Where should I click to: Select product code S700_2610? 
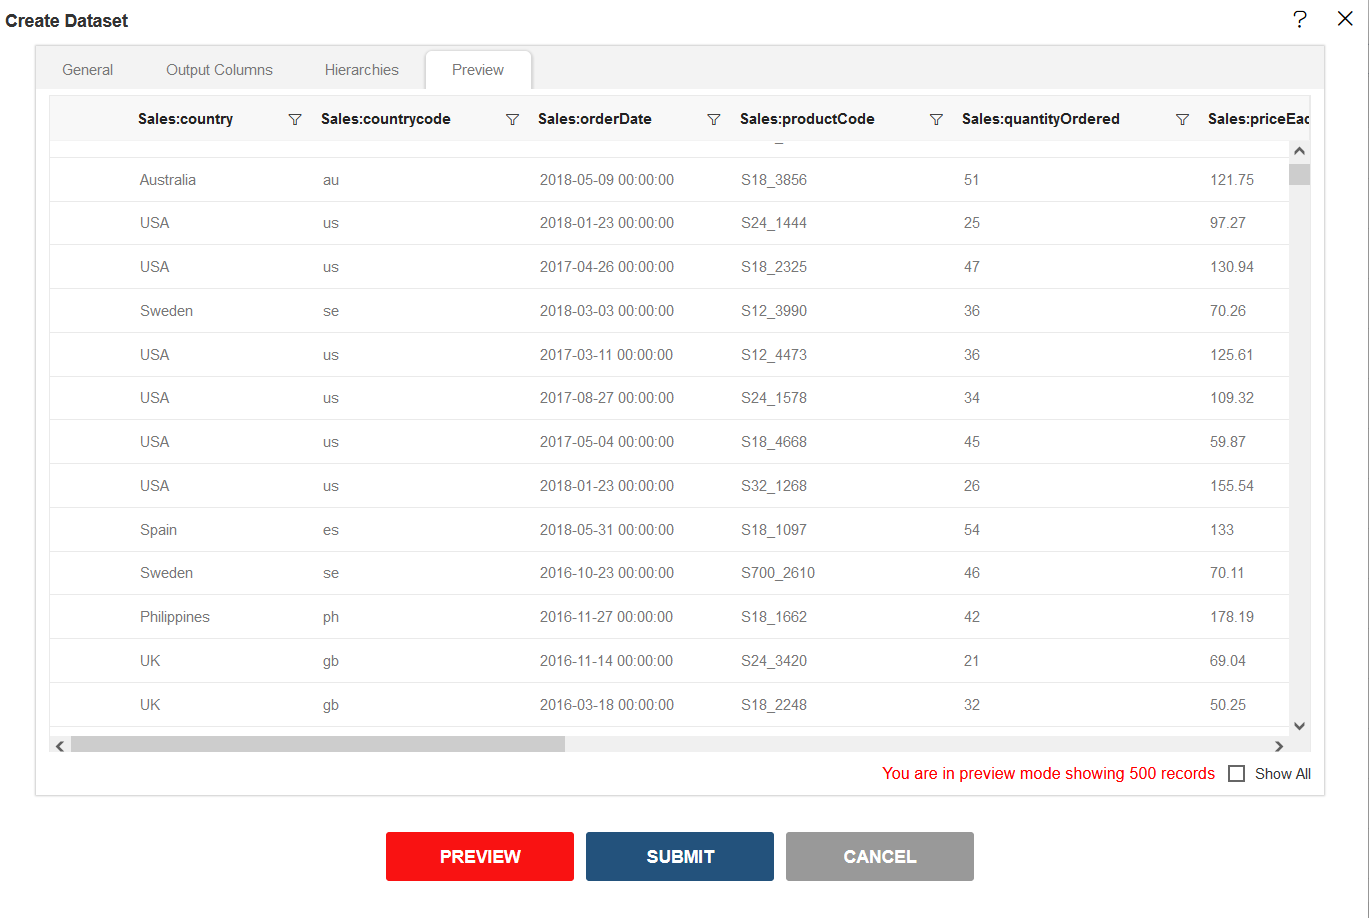coord(778,573)
